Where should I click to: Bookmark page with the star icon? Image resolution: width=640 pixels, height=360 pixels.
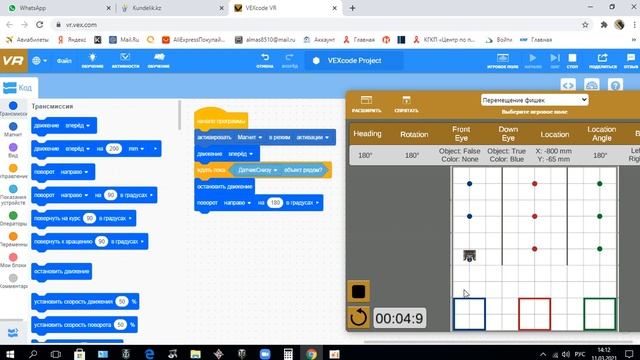point(585,25)
